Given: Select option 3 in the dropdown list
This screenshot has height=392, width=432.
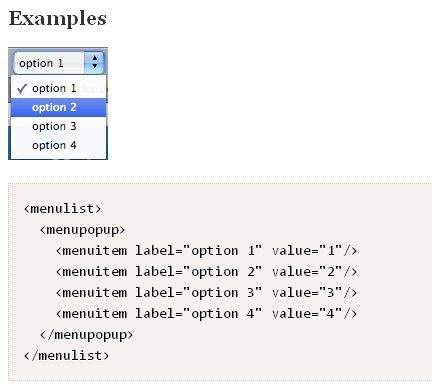Looking at the screenshot, I should pyautogui.click(x=59, y=126).
